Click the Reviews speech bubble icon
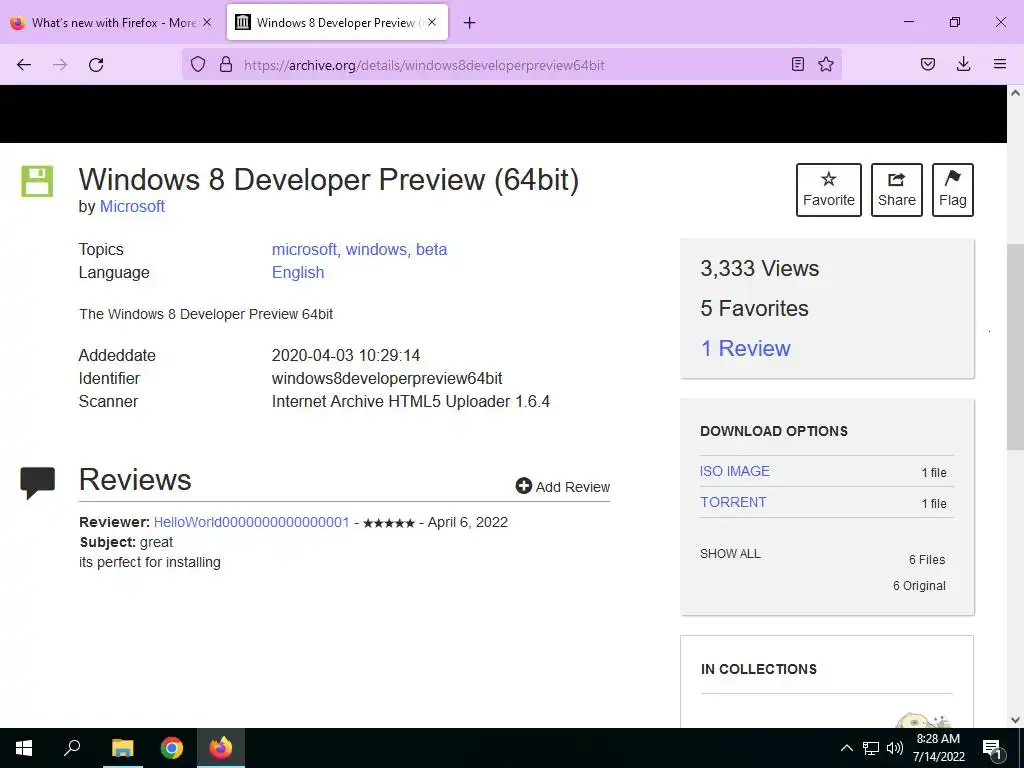 pos(37,483)
